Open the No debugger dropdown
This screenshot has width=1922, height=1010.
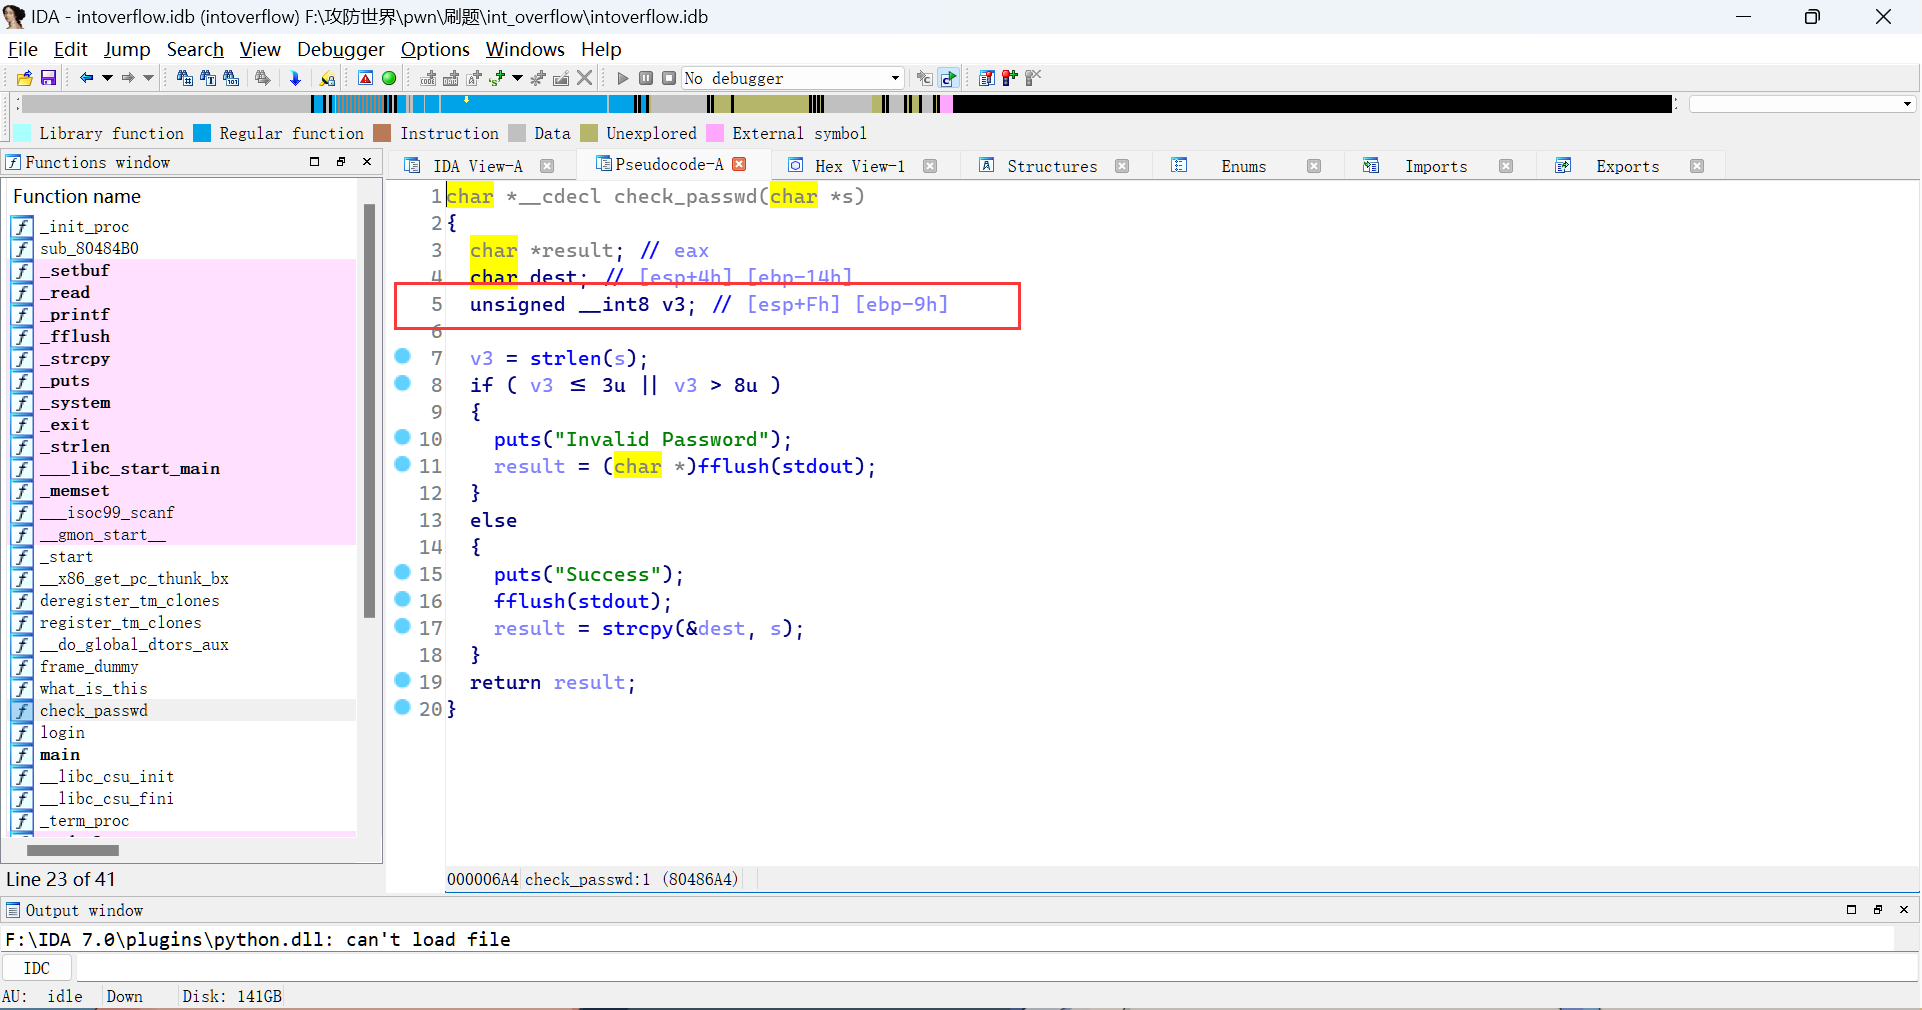click(792, 78)
